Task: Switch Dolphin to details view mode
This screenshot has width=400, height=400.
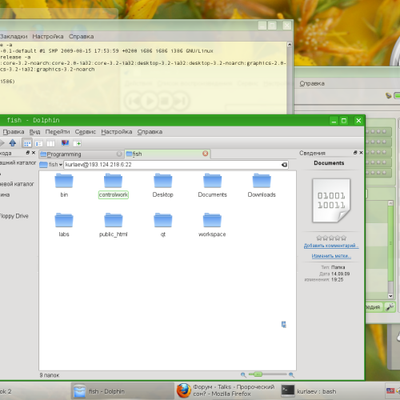Action: (39, 143)
